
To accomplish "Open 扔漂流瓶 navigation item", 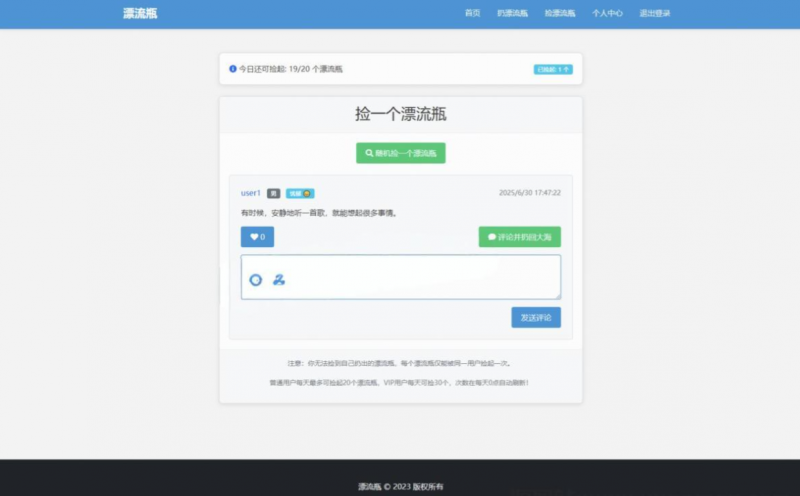I will click(x=512, y=14).
